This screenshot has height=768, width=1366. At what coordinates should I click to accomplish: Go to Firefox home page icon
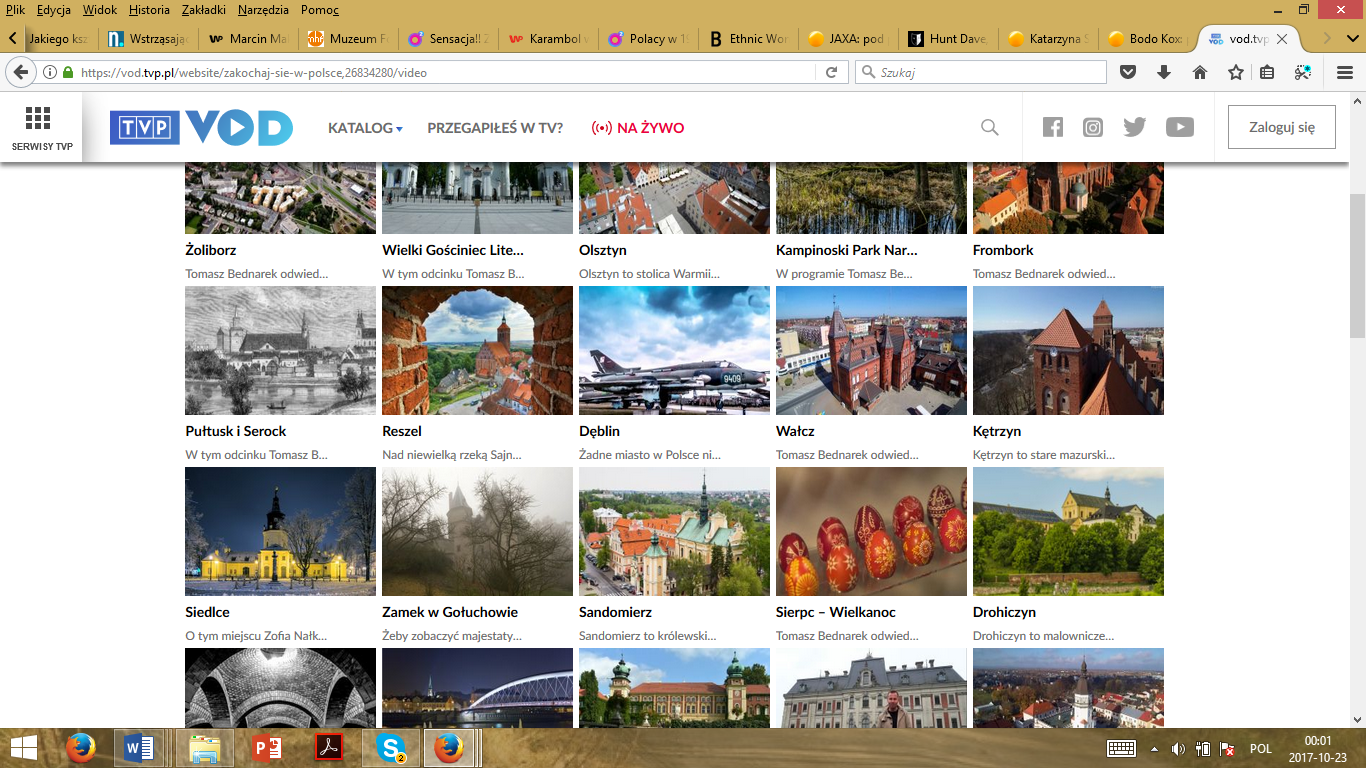(1200, 72)
